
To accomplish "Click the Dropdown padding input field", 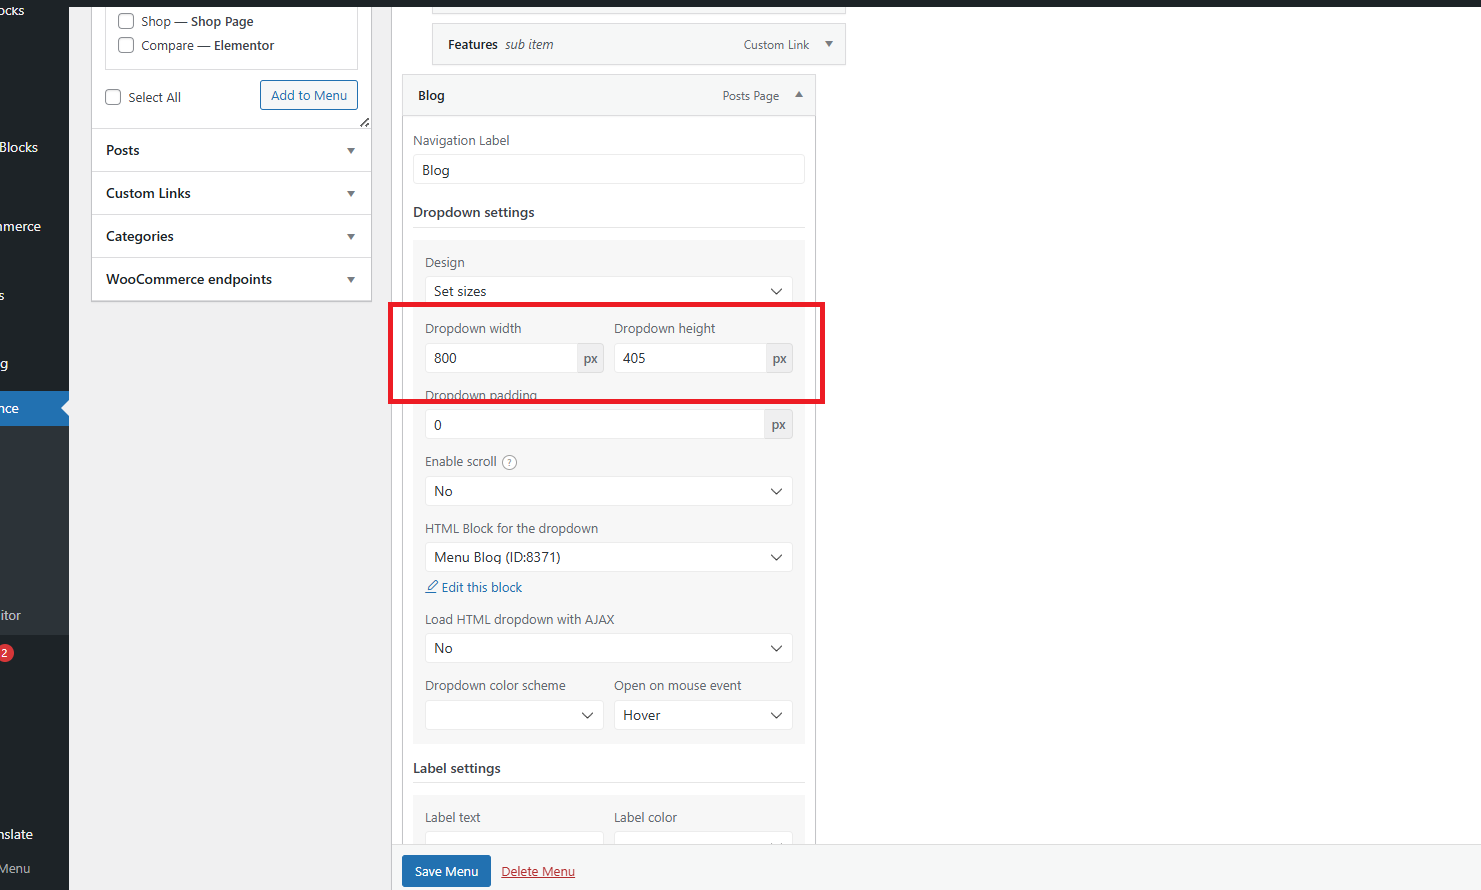I will pos(595,425).
